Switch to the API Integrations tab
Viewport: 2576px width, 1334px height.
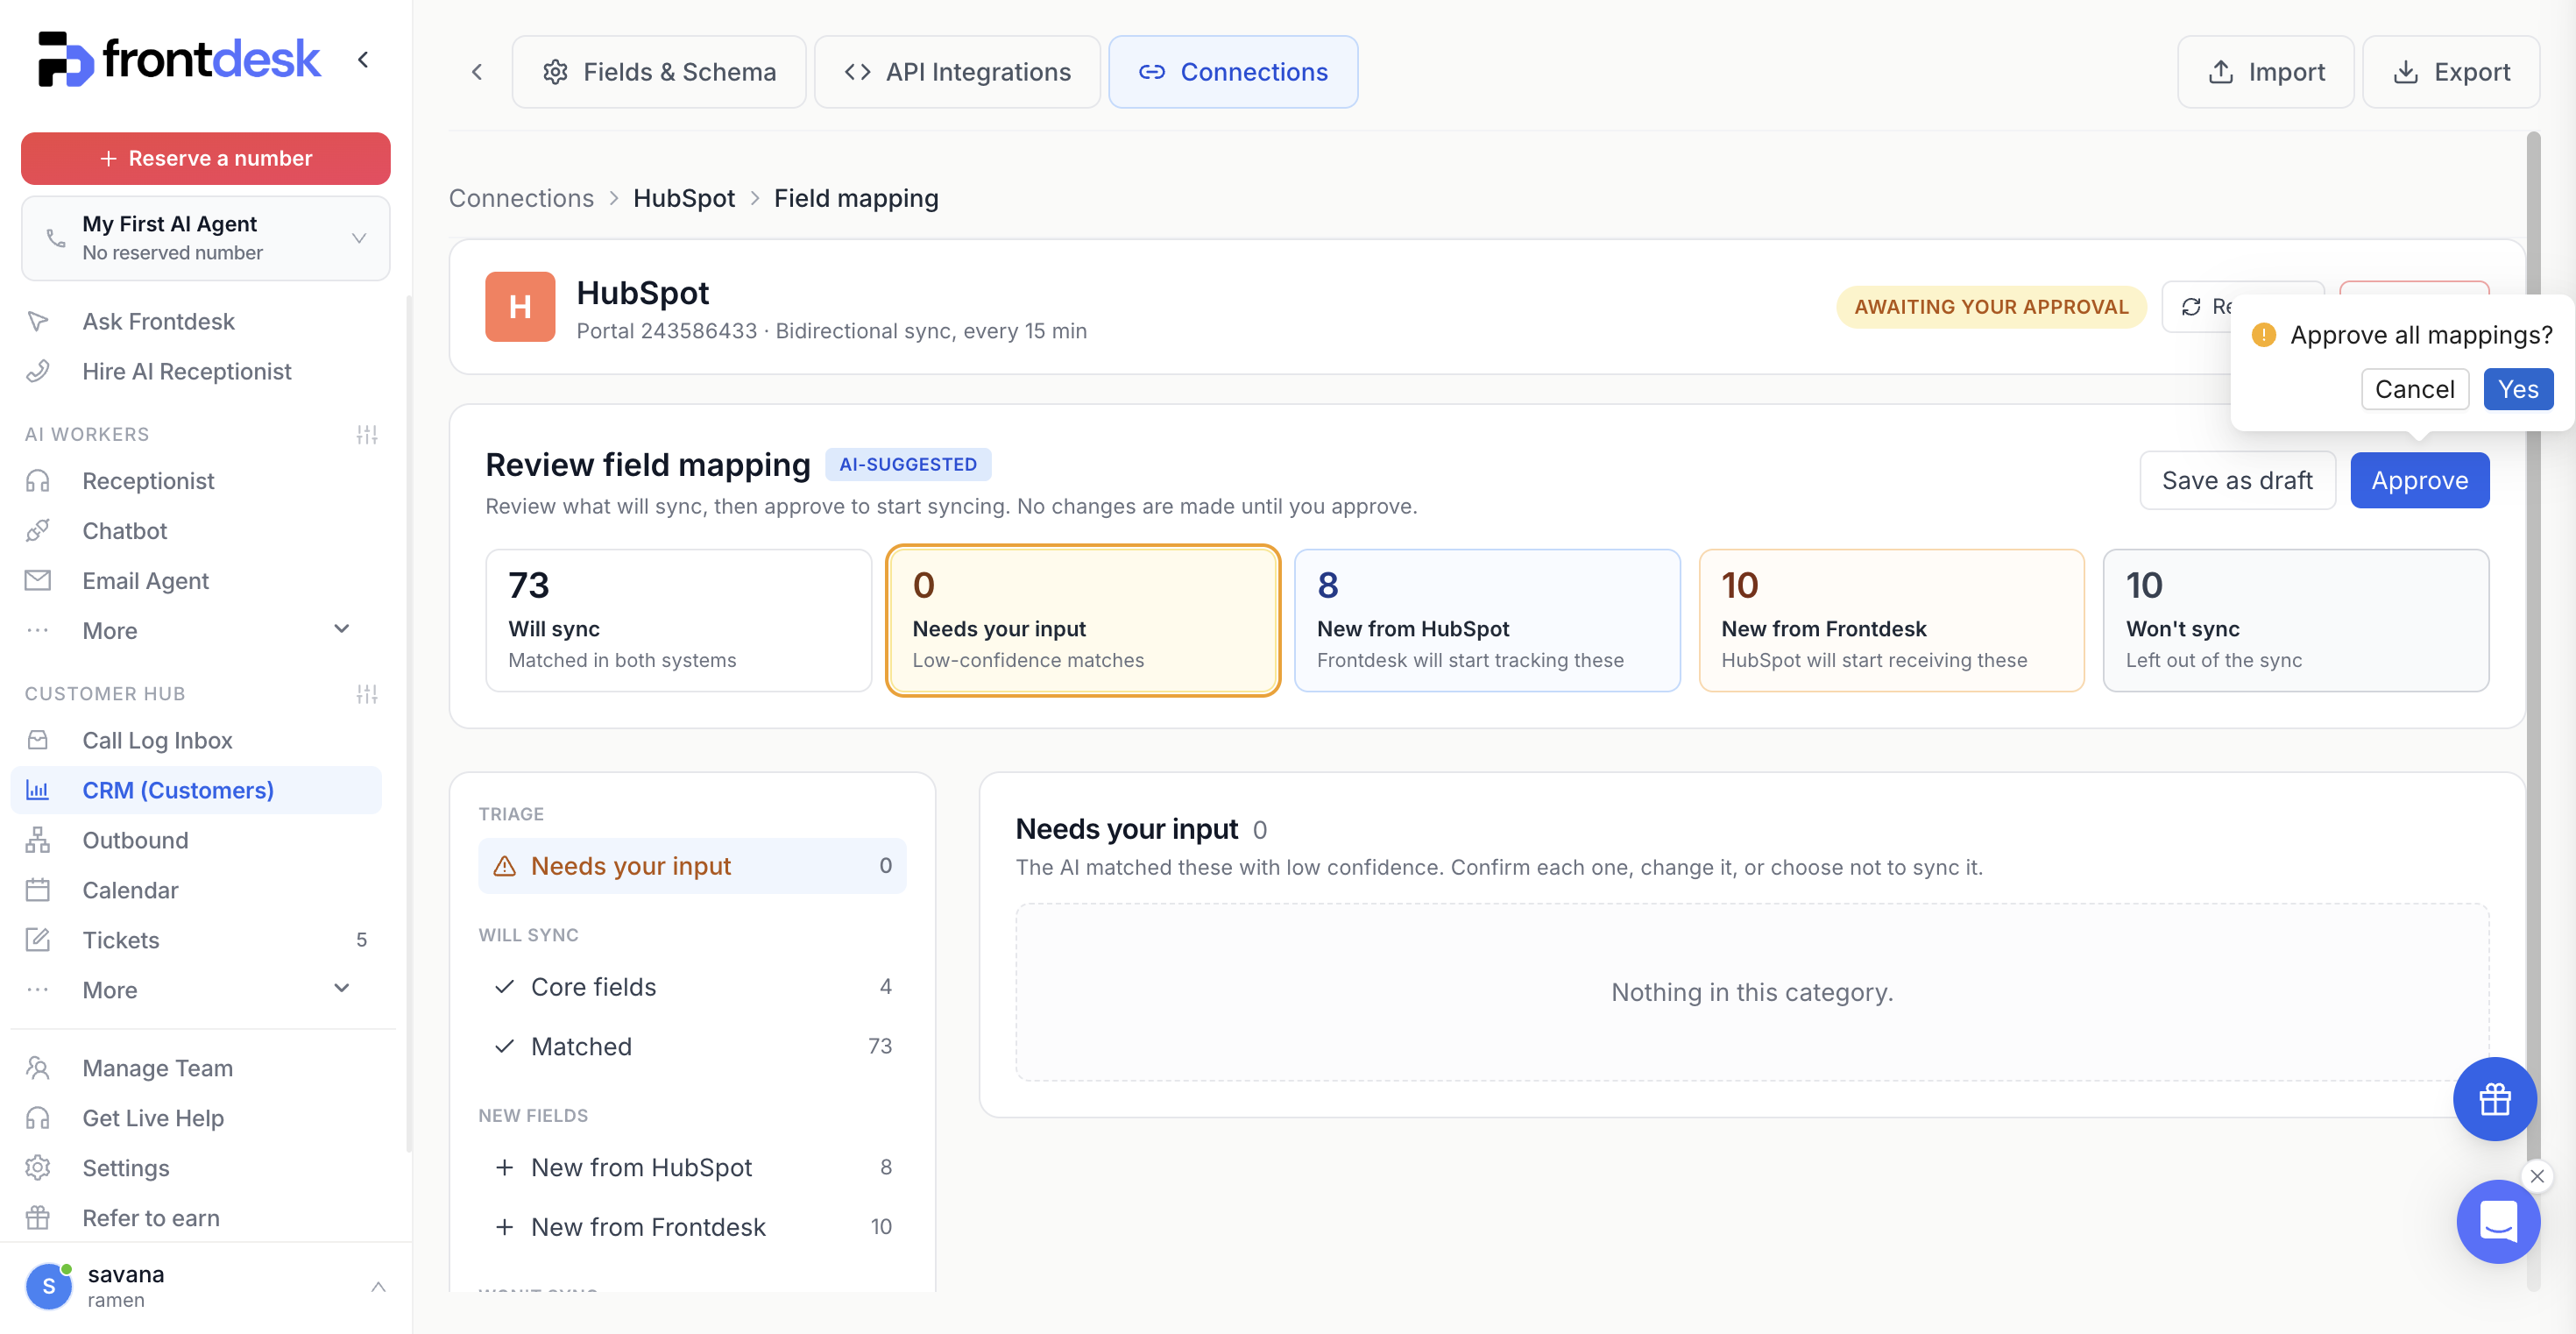pyautogui.click(x=957, y=72)
